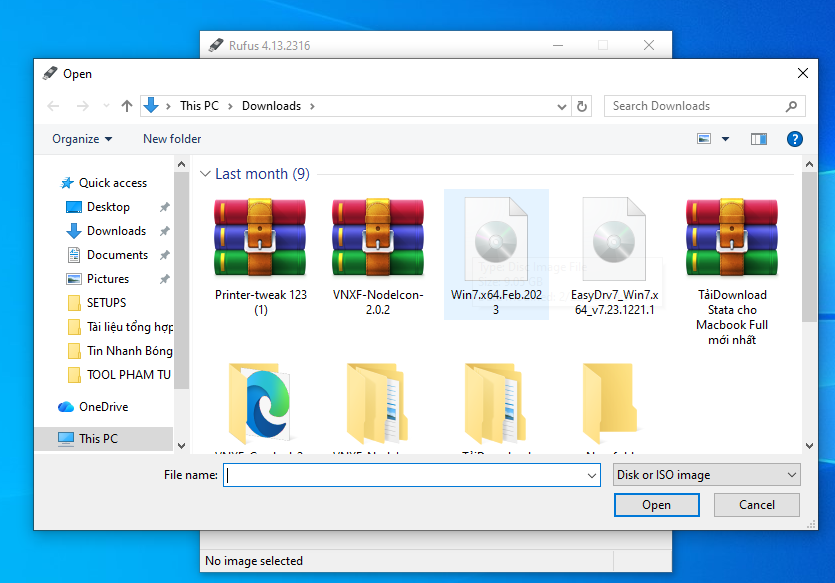Toggle the preview pane icon
This screenshot has width=835, height=583.
click(x=759, y=139)
